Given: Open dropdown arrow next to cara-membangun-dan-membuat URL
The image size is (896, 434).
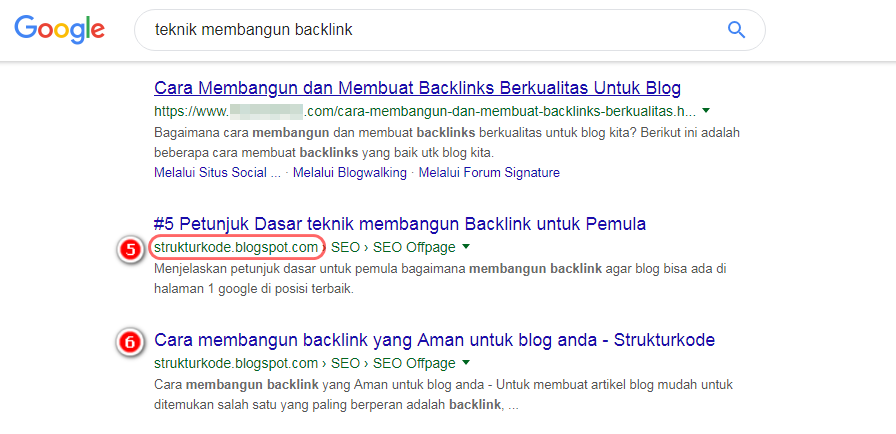Looking at the screenshot, I should [x=707, y=110].
